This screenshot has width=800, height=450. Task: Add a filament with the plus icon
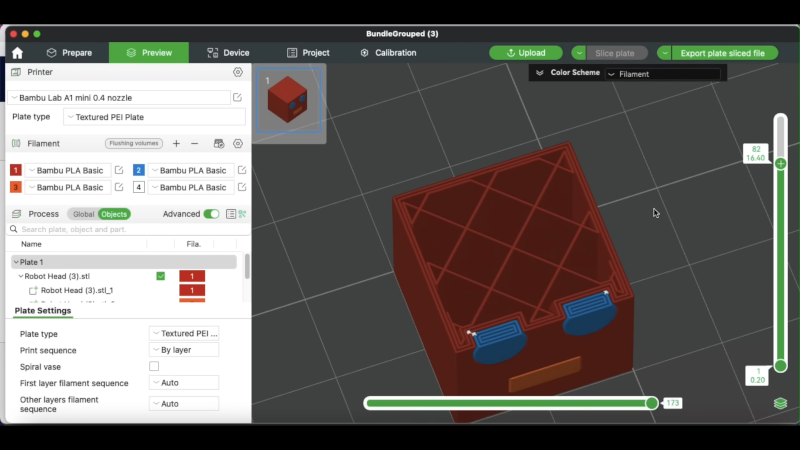[177, 144]
